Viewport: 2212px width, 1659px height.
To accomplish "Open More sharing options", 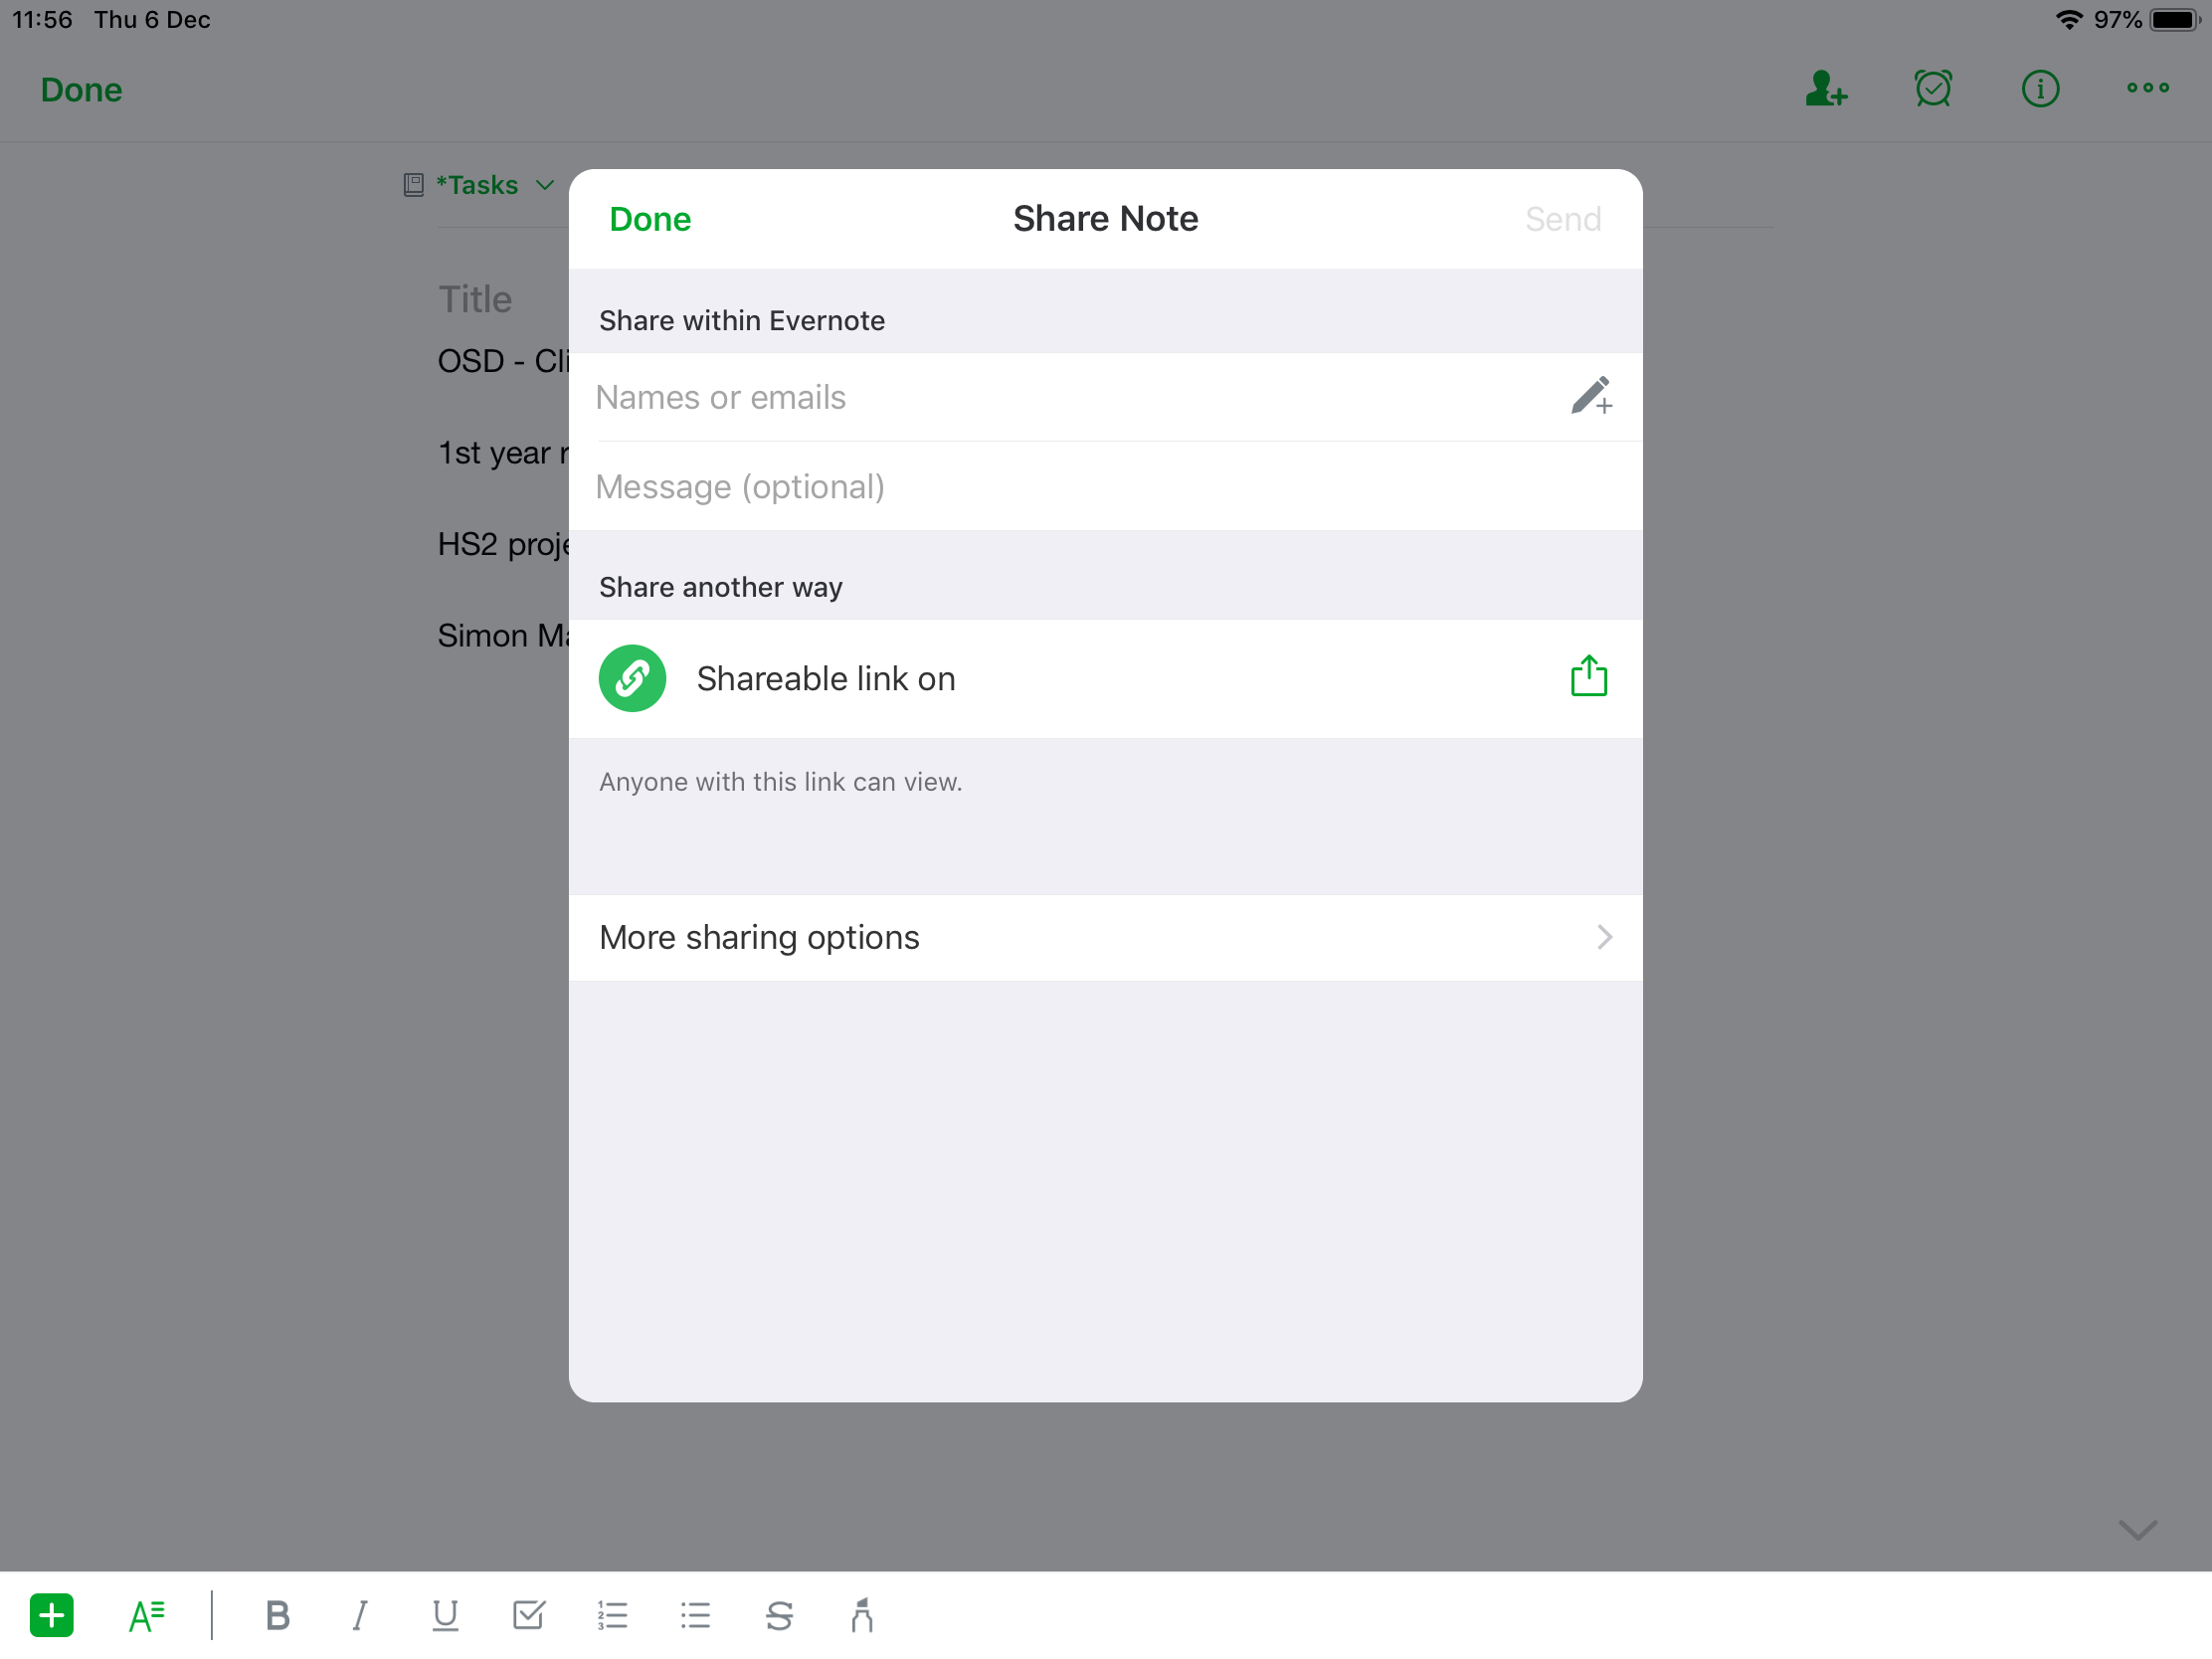I will pos(1105,937).
